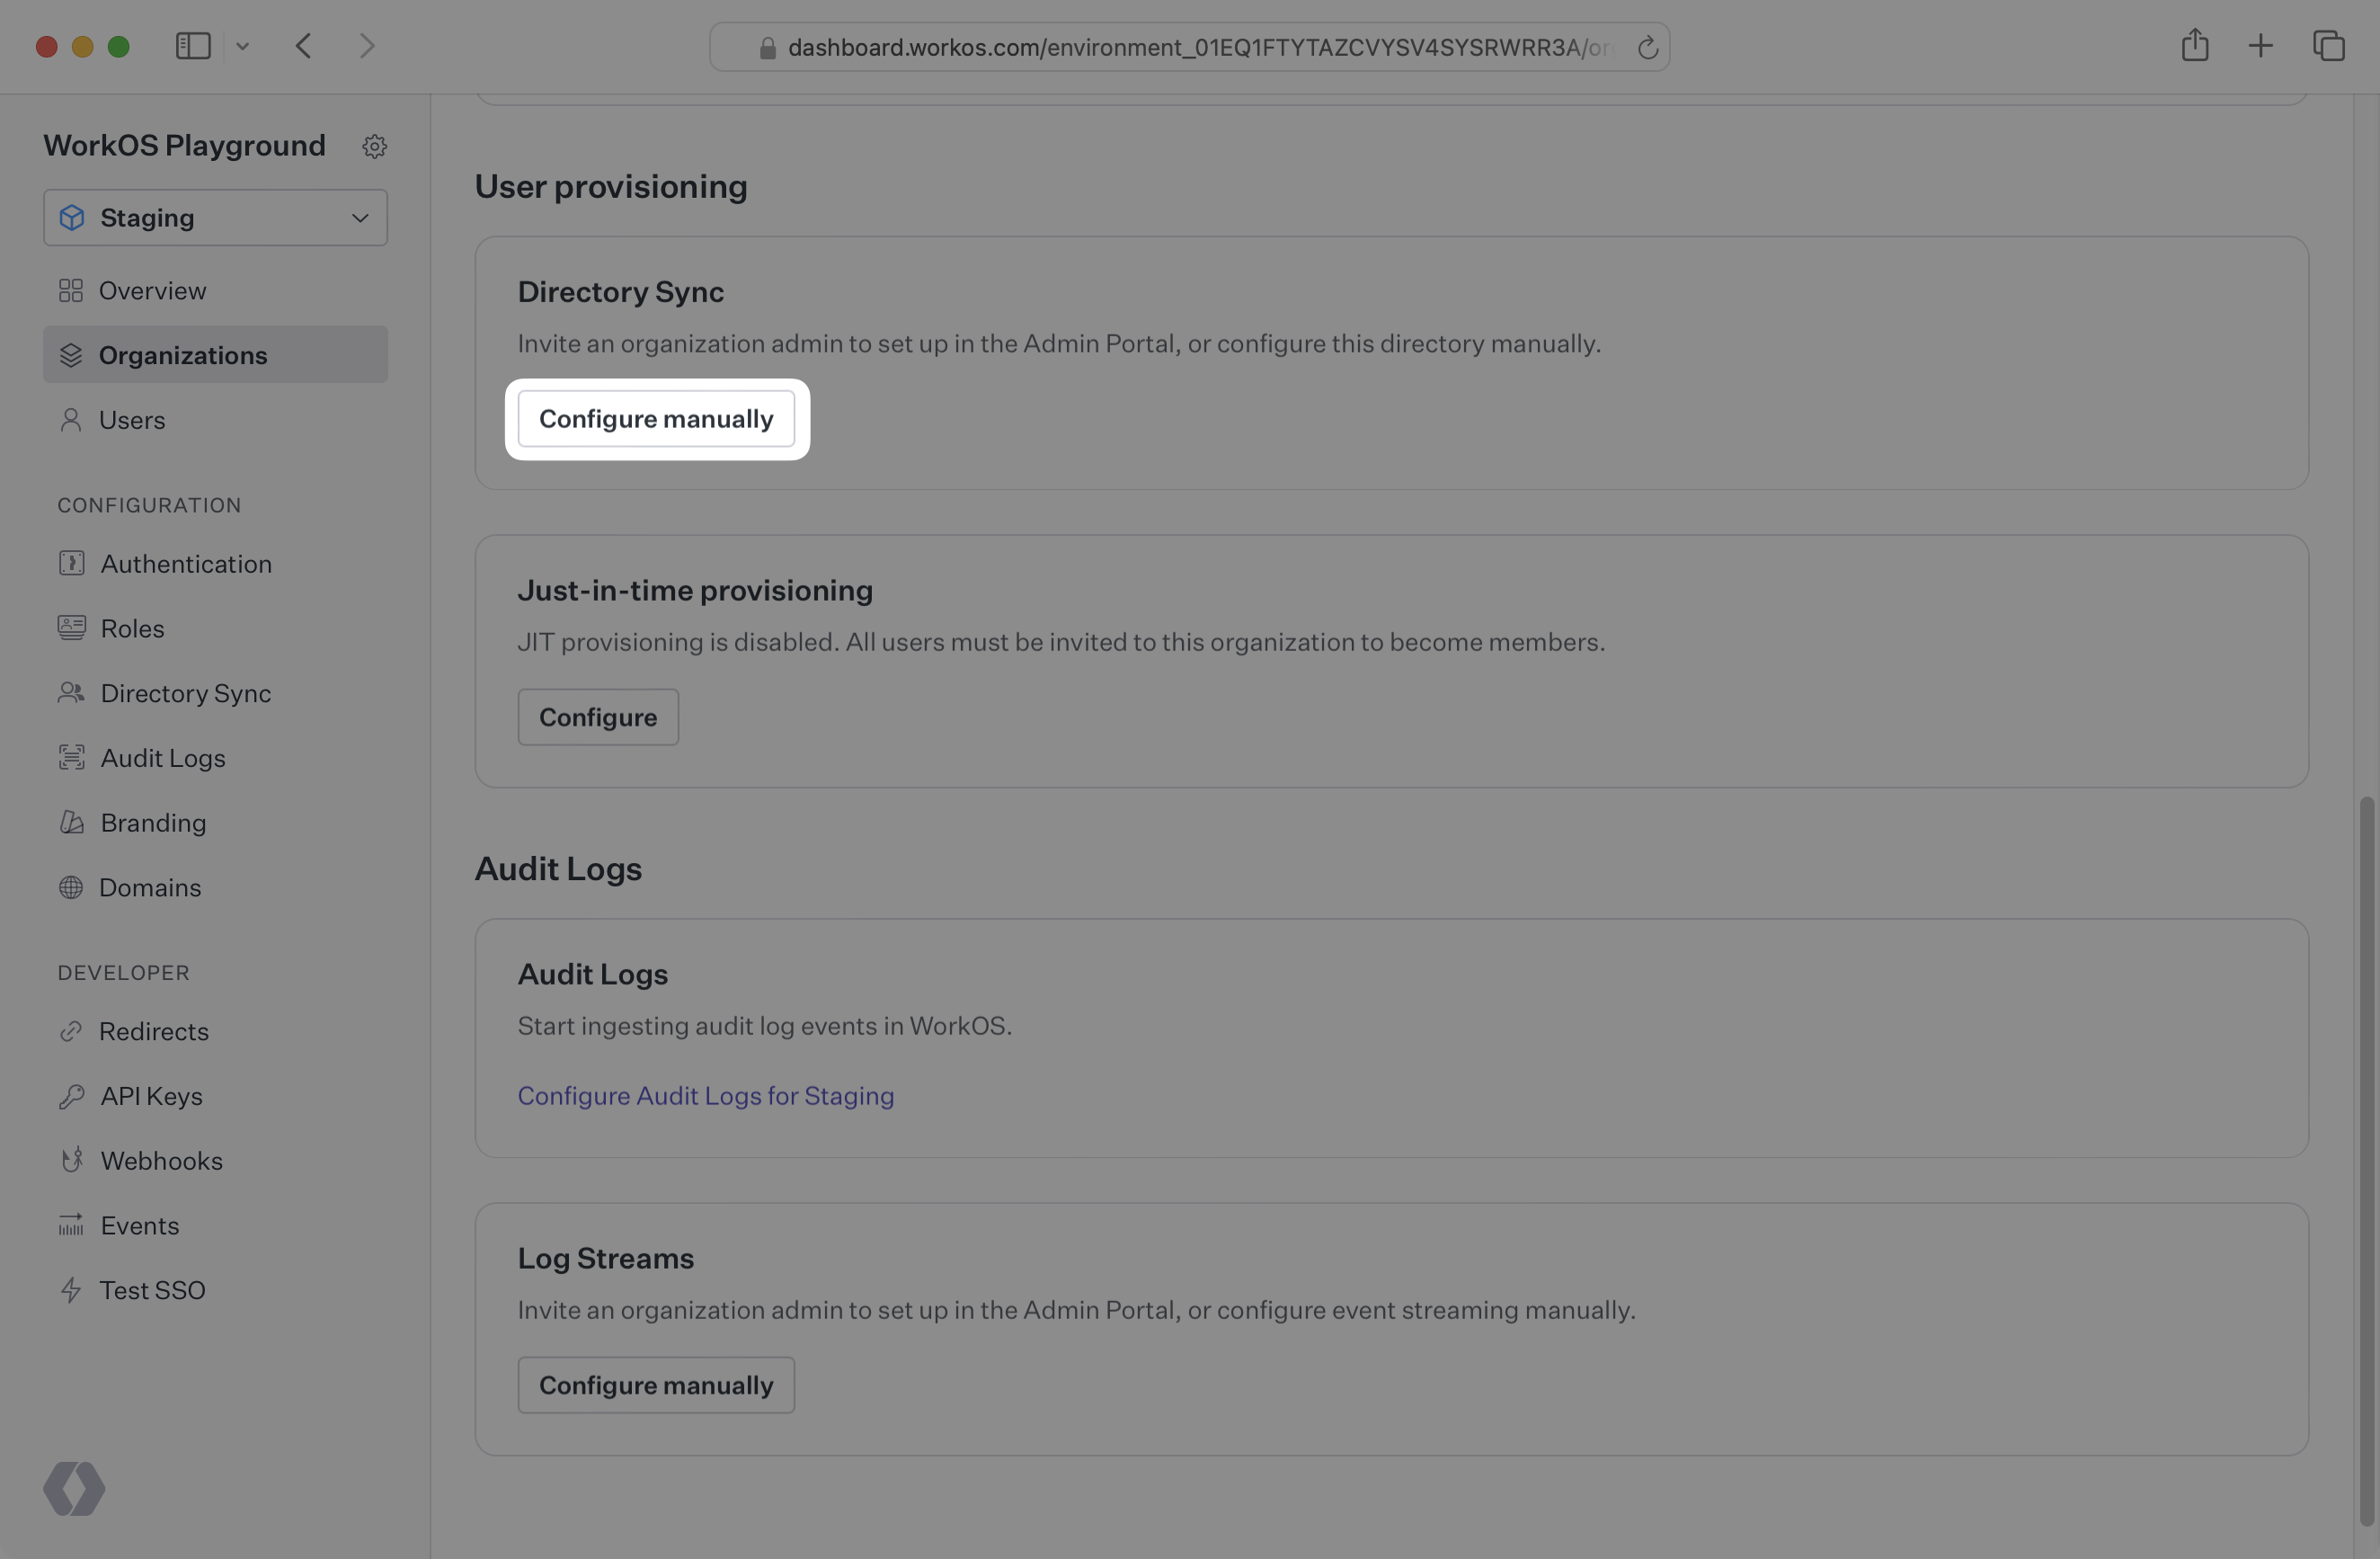Go to API Keys section
The image size is (2380, 1559).
(x=151, y=1096)
